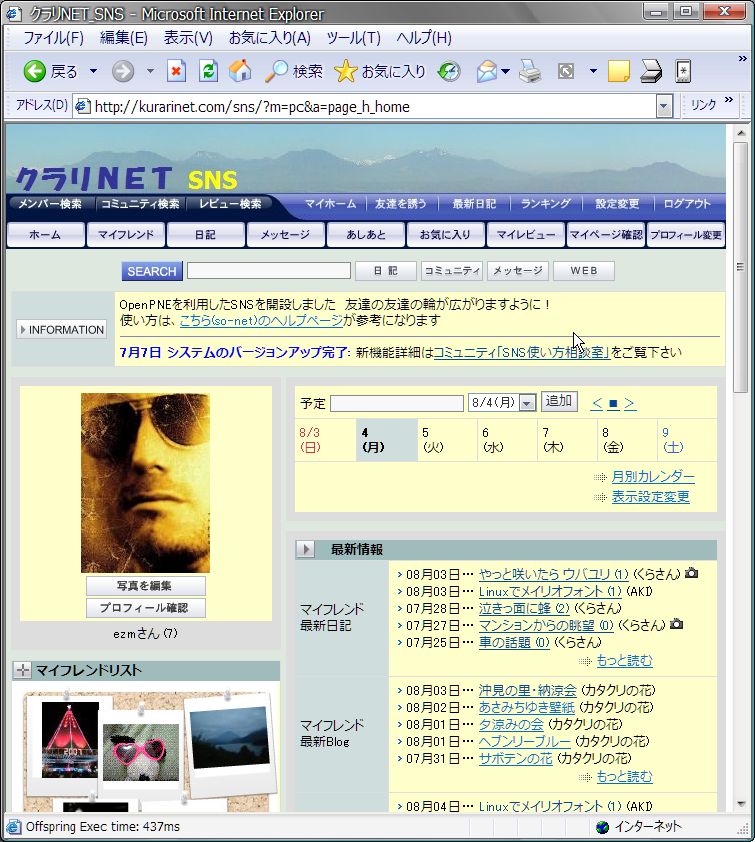The image size is (755, 842).
Task: Open the 月別カレンダー link
Action: click(x=653, y=476)
